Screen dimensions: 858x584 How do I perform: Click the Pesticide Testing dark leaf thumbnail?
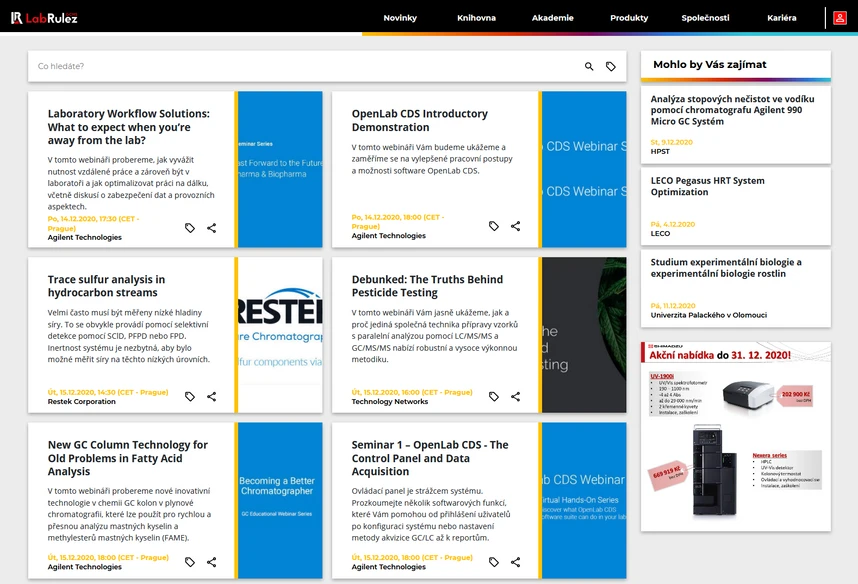click(584, 335)
